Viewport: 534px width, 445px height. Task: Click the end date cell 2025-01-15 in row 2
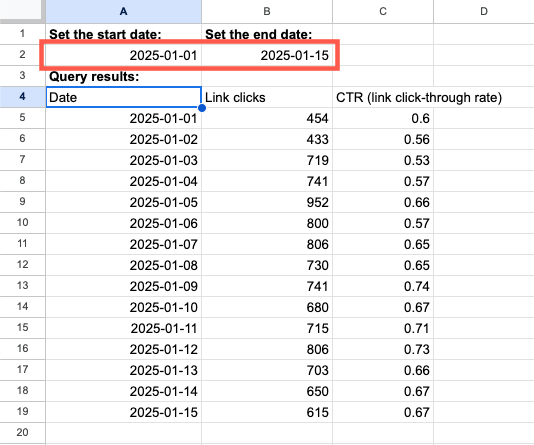point(267,55)
